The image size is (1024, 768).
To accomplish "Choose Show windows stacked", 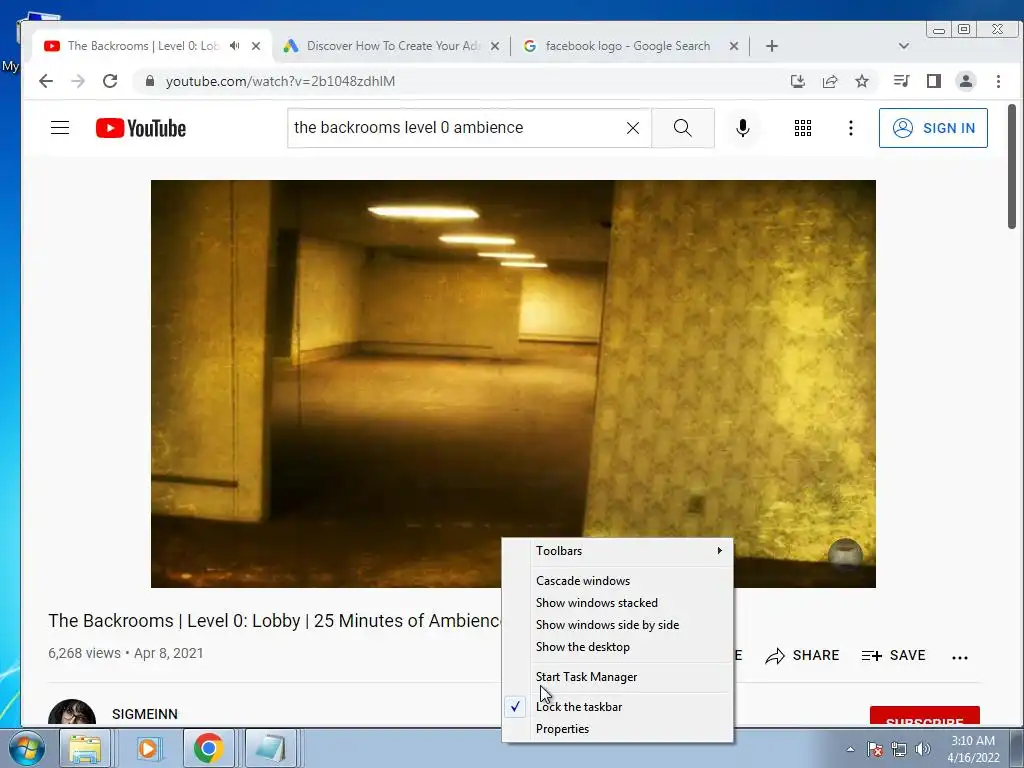I will click(x=618, y=603).
